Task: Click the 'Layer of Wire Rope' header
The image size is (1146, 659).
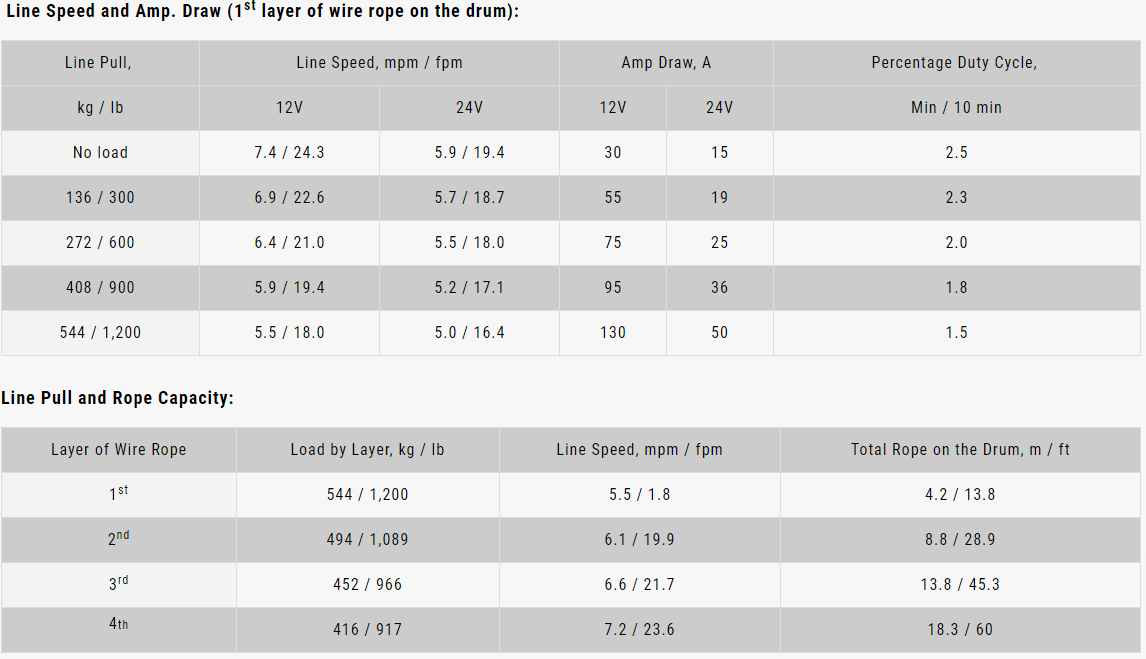Action: tap(118, 449)
